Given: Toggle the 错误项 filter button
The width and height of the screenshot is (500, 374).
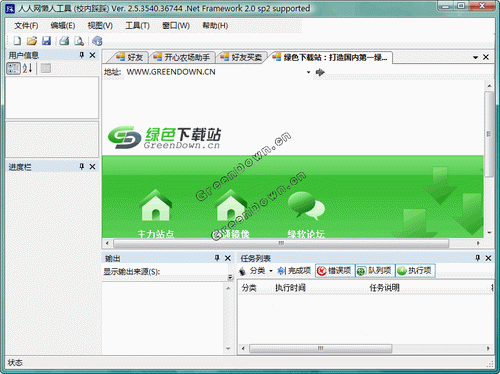Looking at the screenshot, I should pos(334,271).
